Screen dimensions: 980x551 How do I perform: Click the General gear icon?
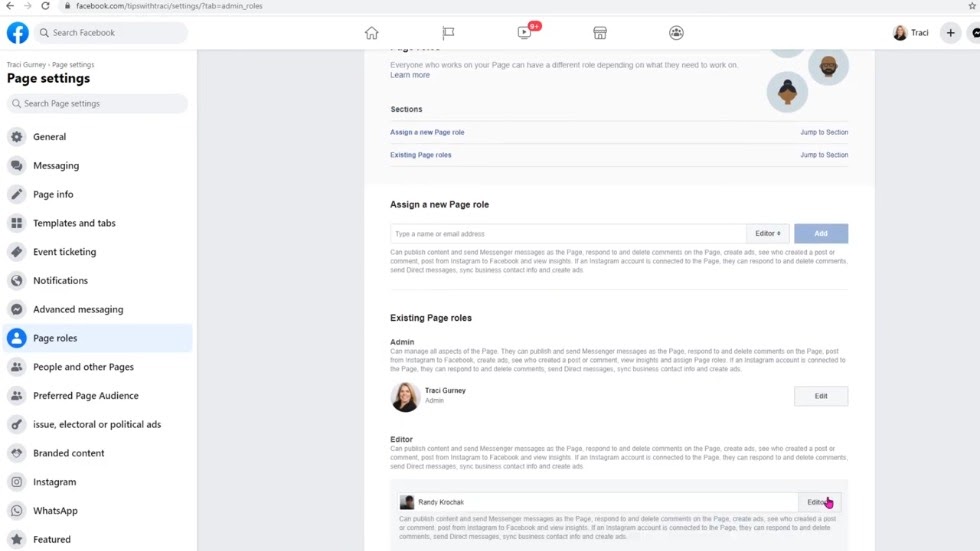pos(17,137)
